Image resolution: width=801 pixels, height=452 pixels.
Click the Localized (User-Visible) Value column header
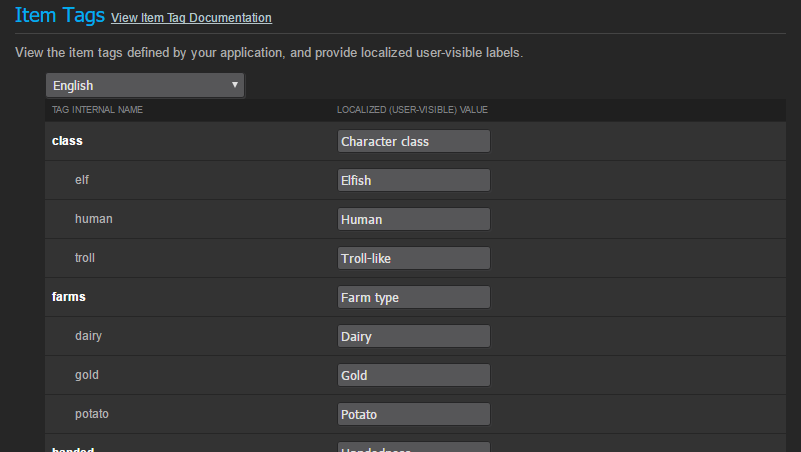412,109
